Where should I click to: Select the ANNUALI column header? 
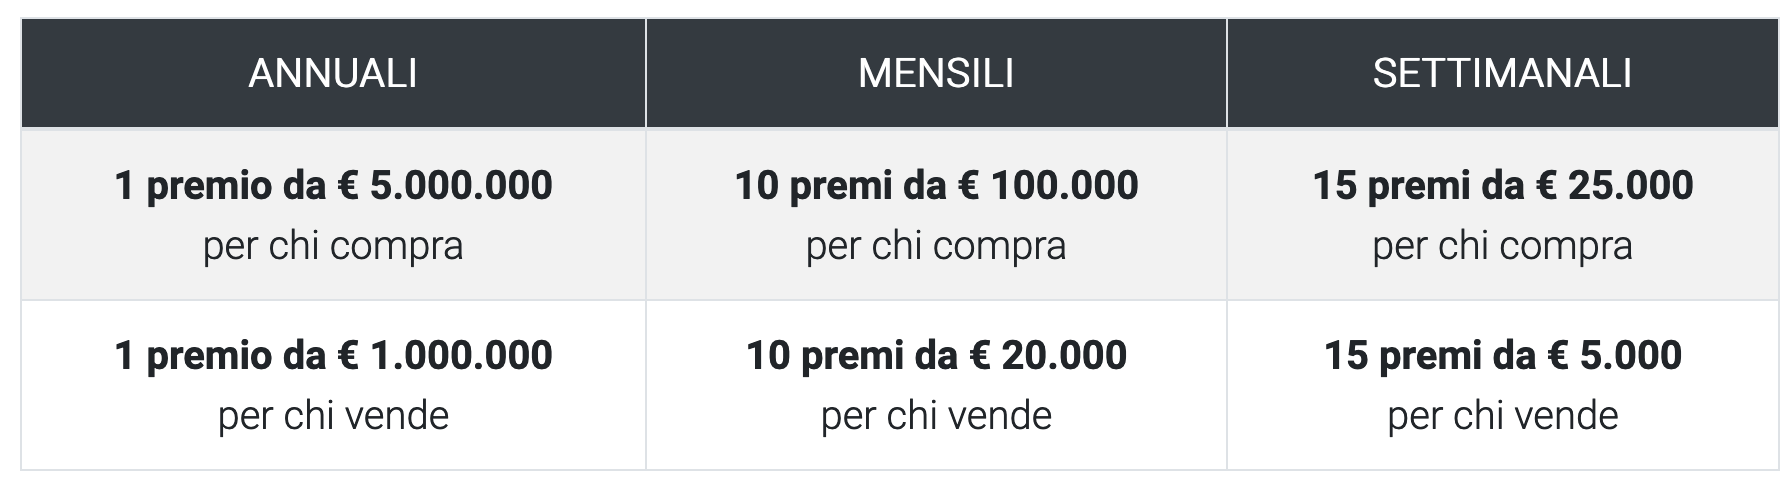pos(333,74)
